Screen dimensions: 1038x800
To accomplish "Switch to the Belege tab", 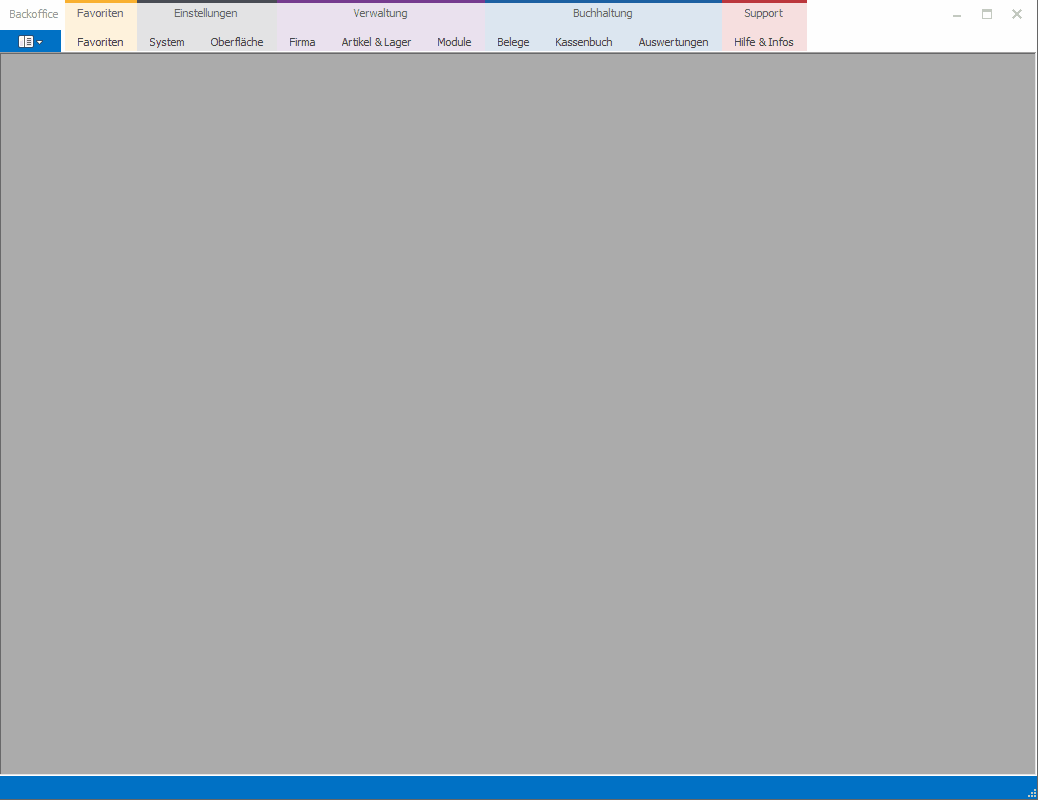I will [513, 42].
